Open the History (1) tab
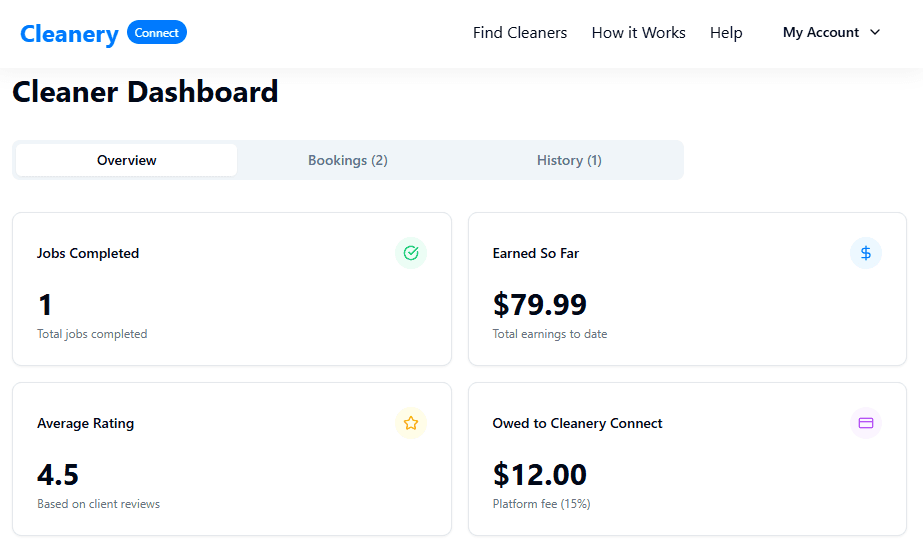This screenshot has width=923, height=548. point(569,160)
